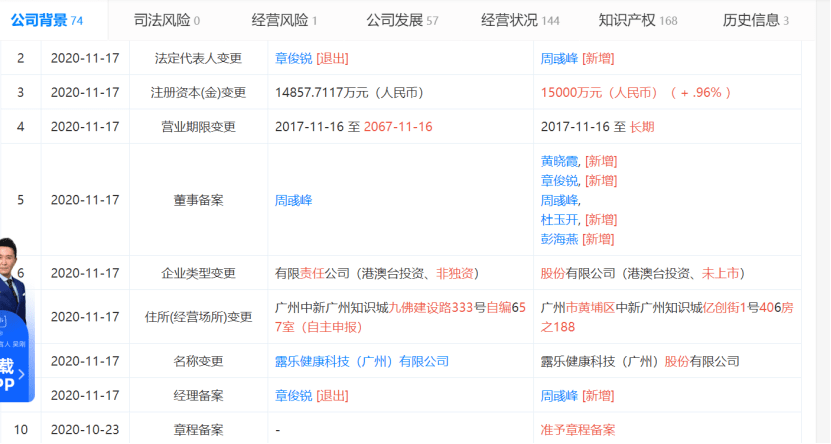
Task: Open 周彧峰 in the 经理备案 row
Action: tap(559, 396)
